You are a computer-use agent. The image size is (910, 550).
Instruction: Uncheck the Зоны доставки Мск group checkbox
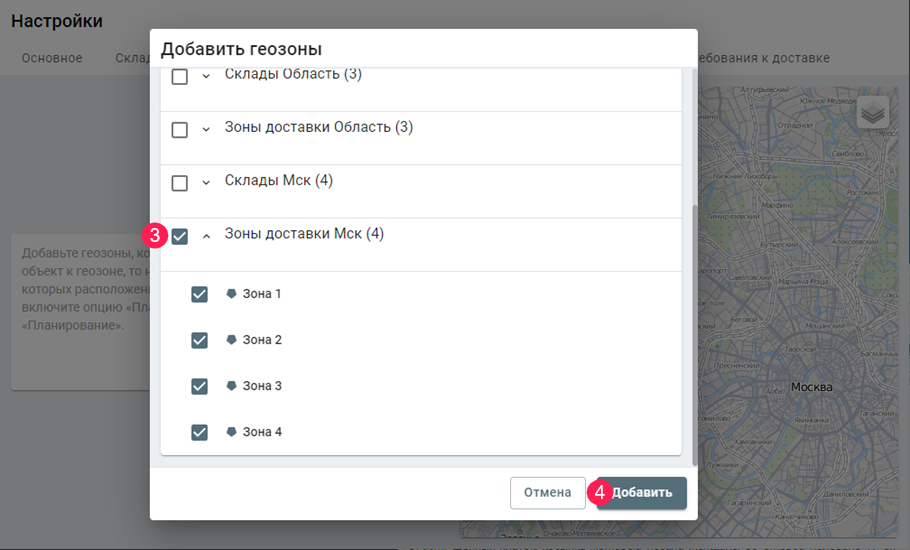(180, 237)
